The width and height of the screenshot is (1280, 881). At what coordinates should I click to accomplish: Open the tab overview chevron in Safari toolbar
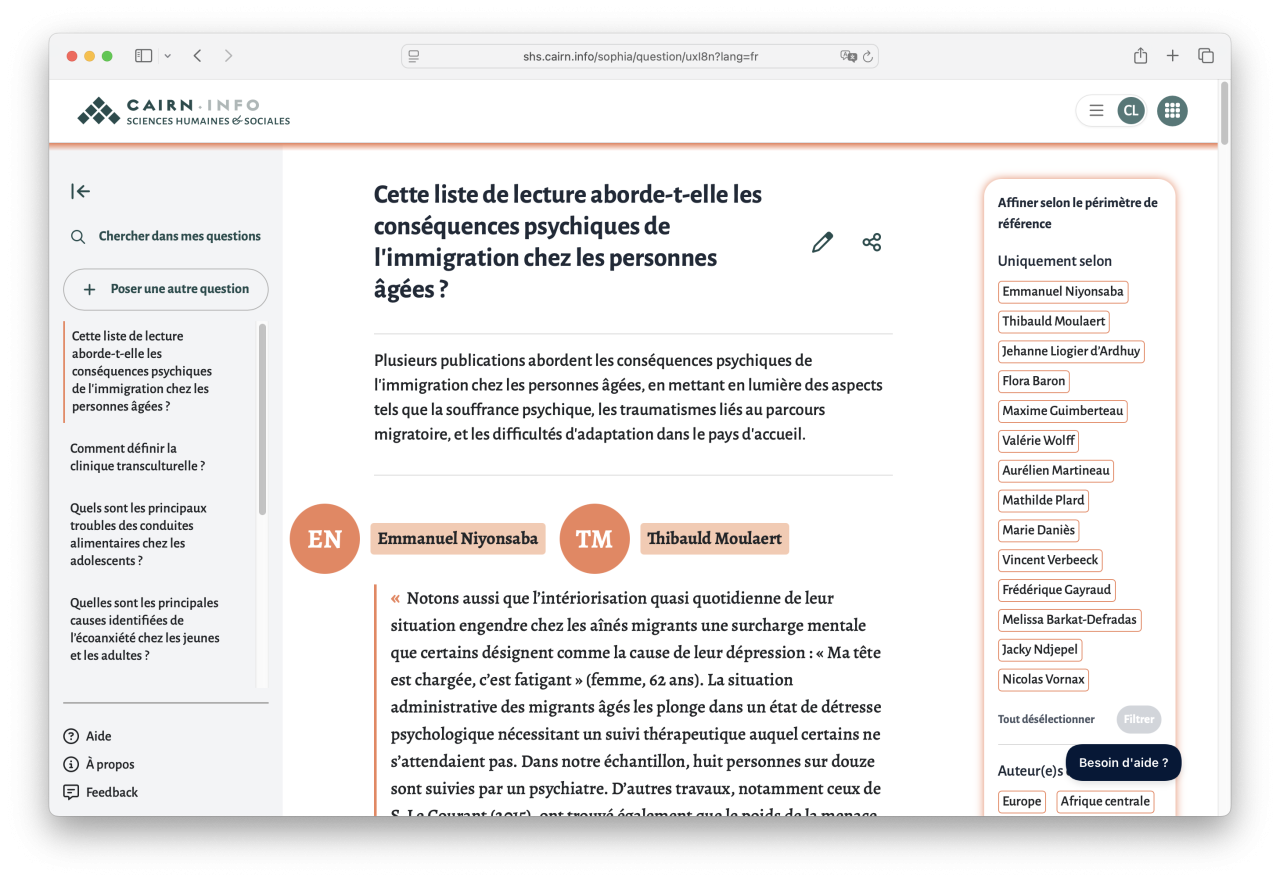tap(167, 56)
